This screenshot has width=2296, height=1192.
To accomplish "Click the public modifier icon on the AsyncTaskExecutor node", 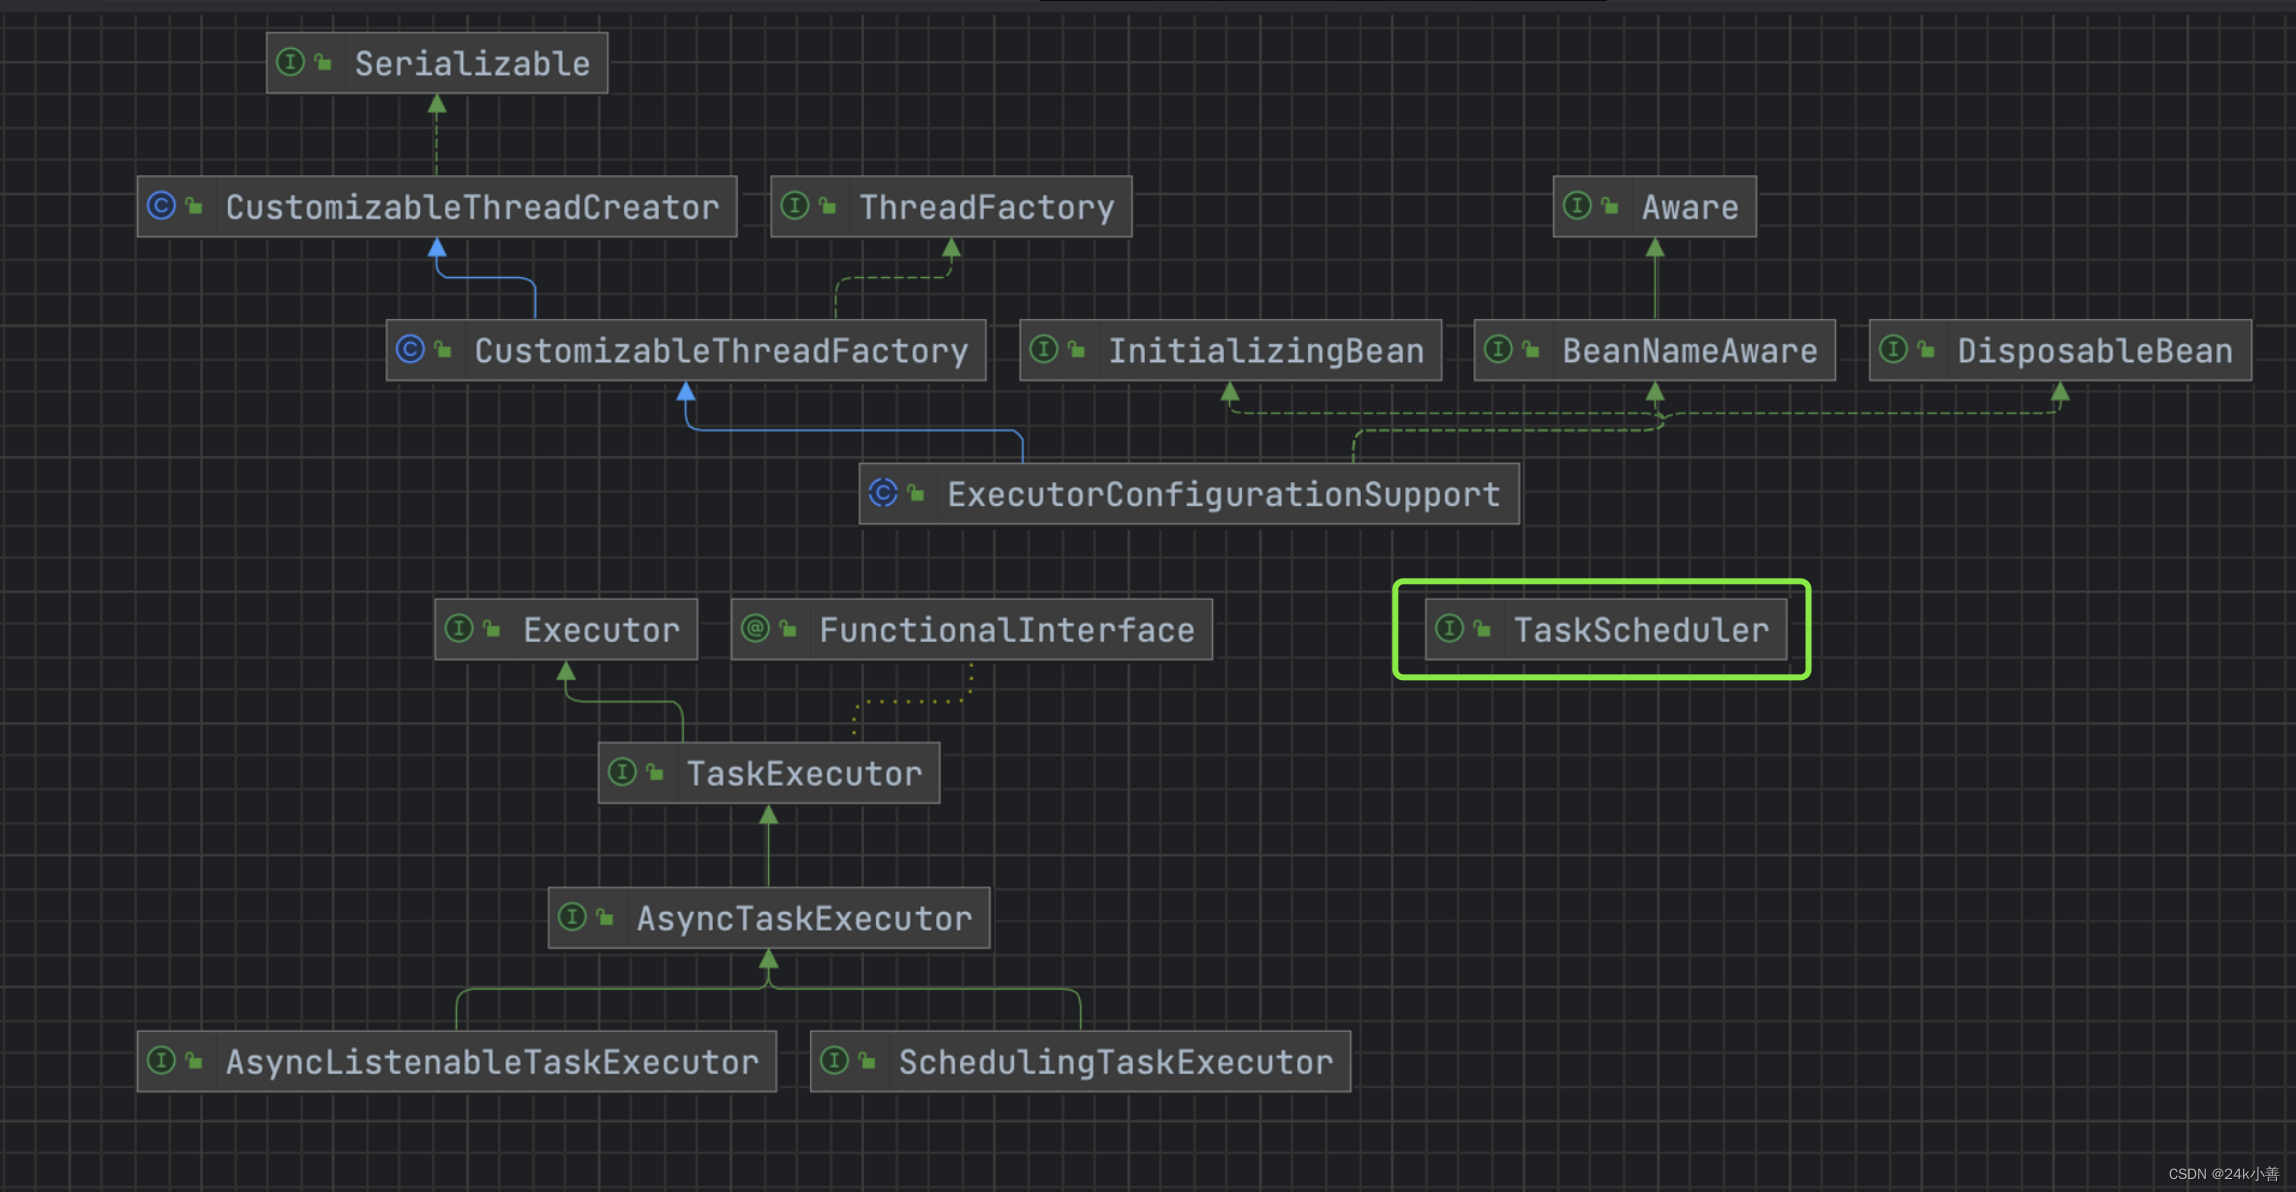I will click(605, 917).
